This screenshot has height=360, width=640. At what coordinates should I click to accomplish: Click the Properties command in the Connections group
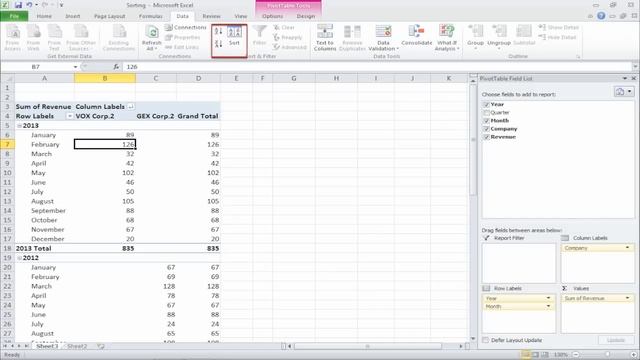point(182,37)
